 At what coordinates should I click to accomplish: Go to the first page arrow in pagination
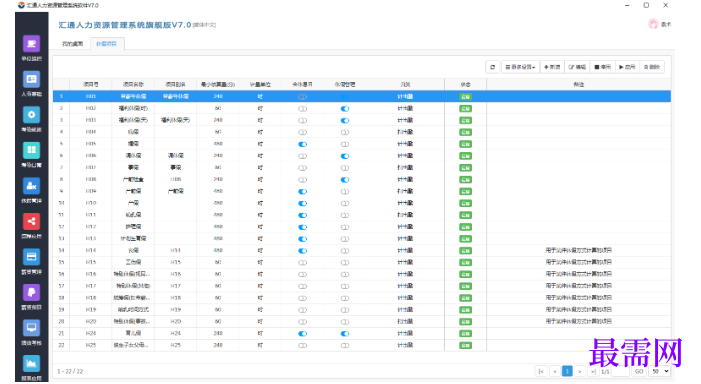click(x=541, y=371)
